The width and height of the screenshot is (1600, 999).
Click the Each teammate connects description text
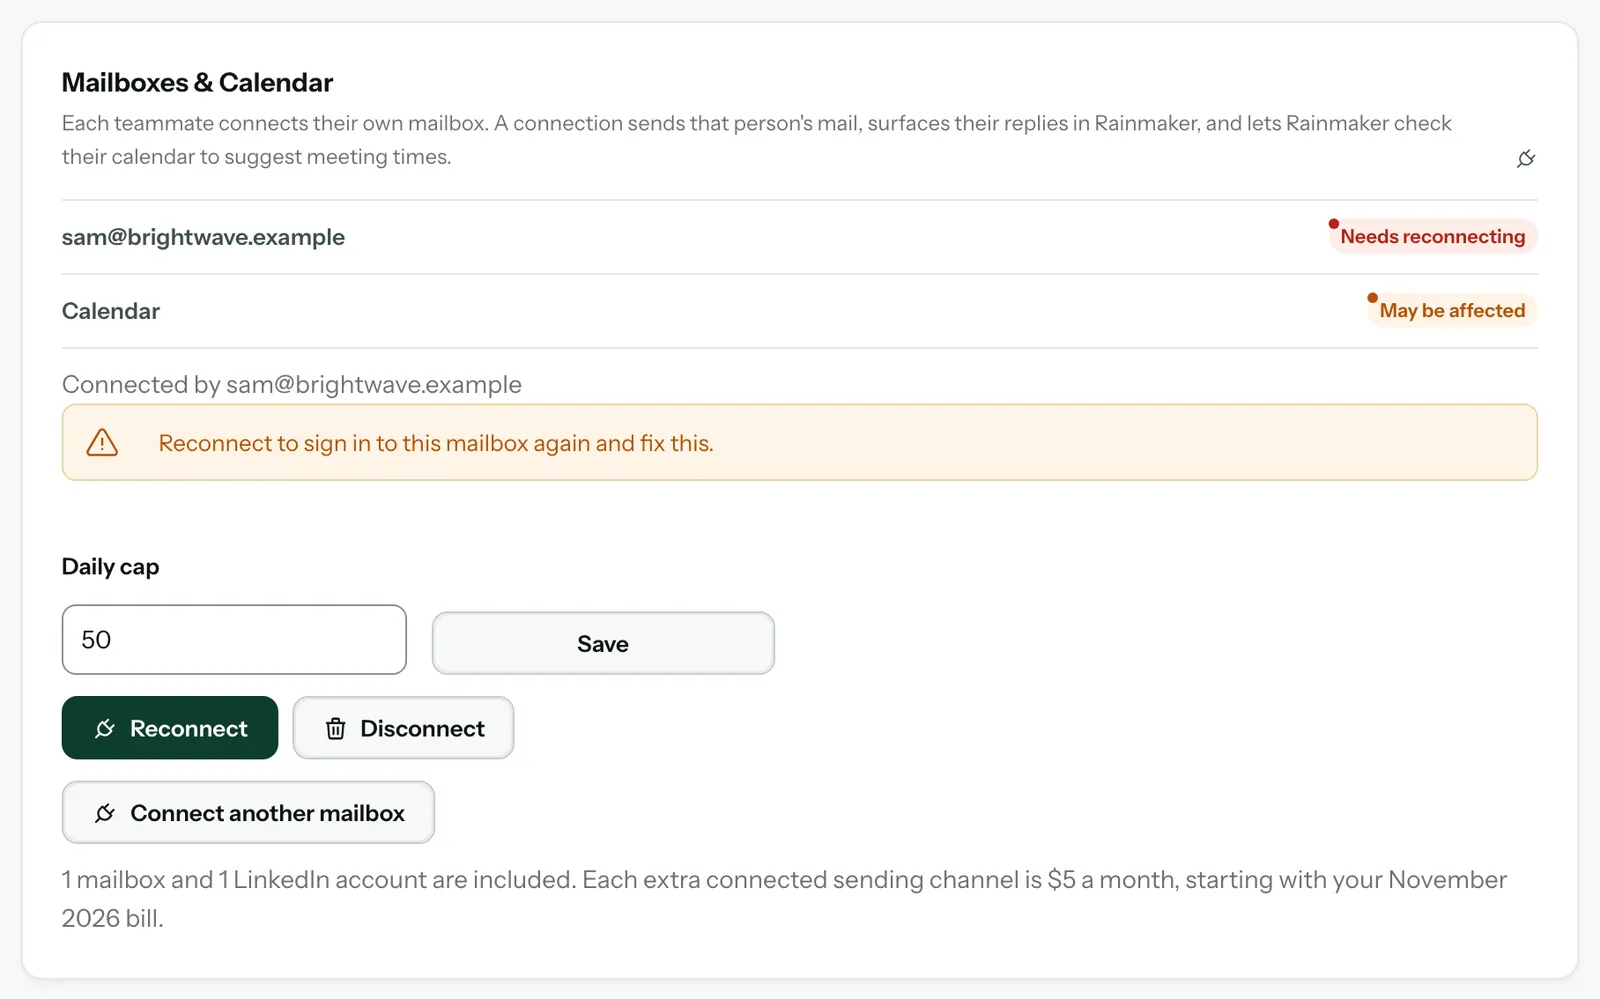tap(757, 140)
